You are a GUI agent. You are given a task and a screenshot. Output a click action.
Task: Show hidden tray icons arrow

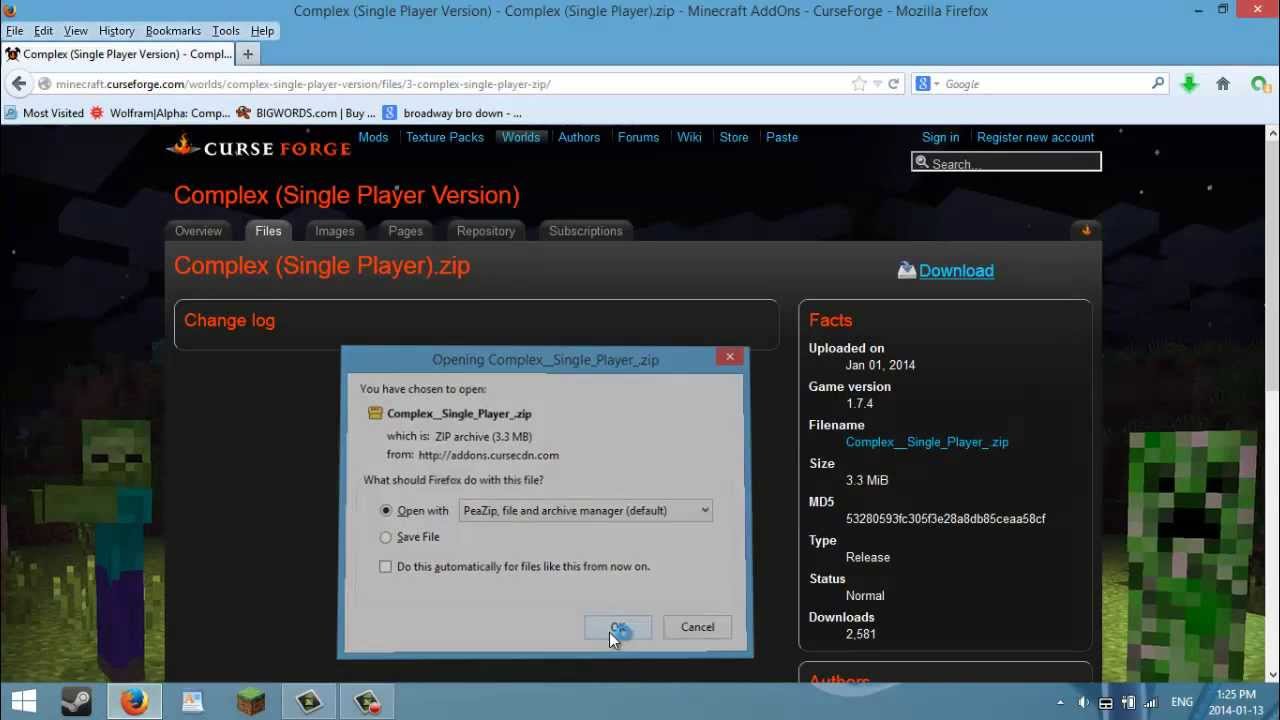tap(1060, 703)
